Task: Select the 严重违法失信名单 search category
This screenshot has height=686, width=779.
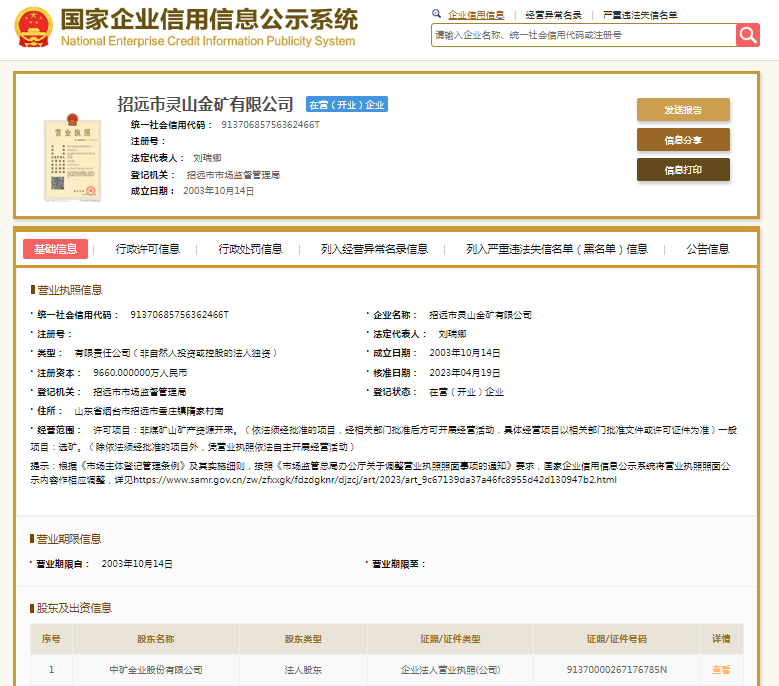Action: (x=640, y=15)
